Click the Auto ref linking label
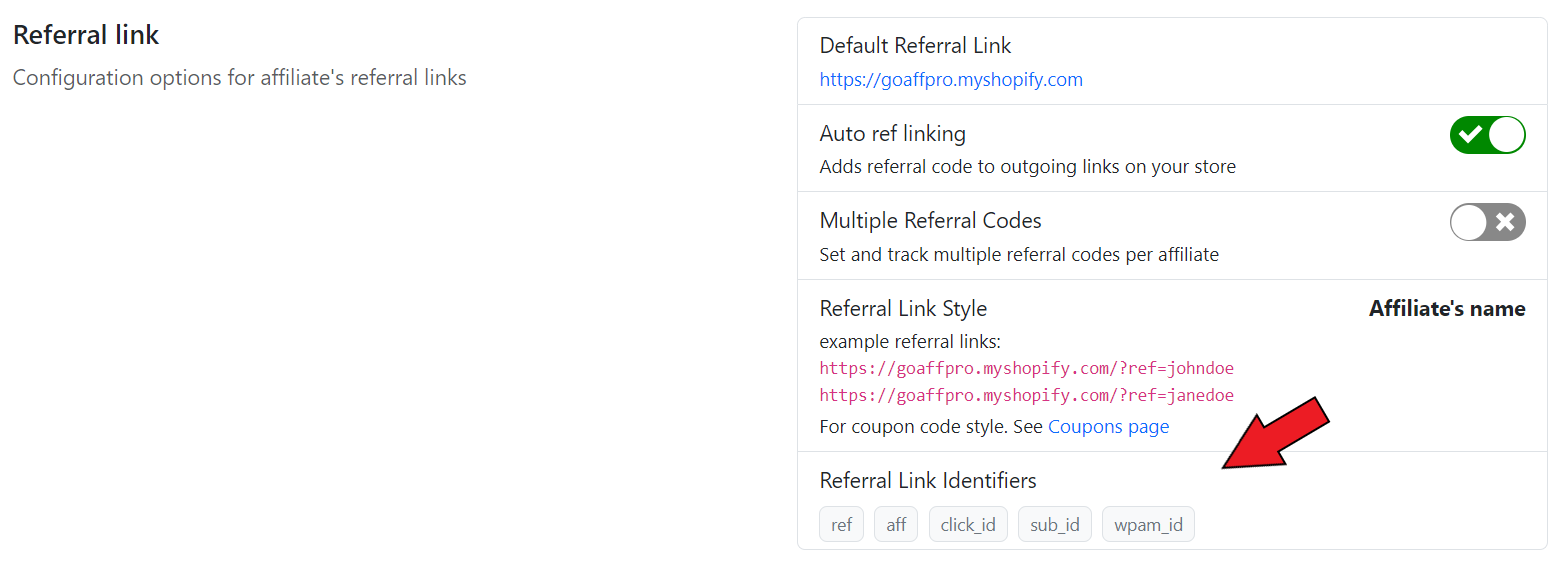The width and height of the screenshot is (1563, 576). tap(892, 134)
